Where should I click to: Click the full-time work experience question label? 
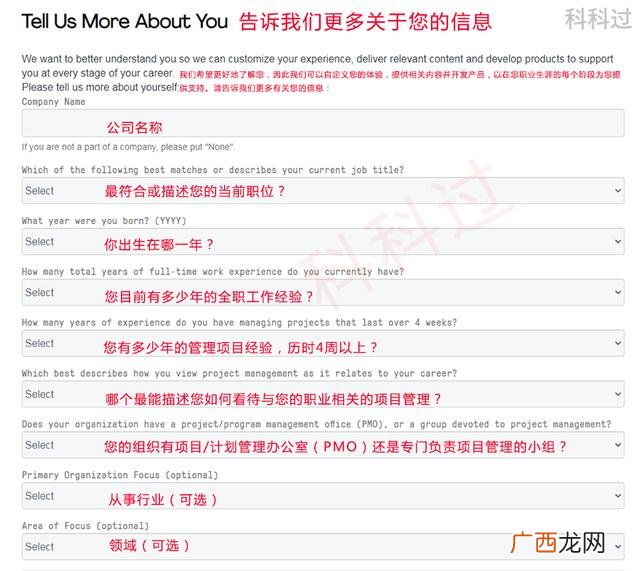coord(213,272)
